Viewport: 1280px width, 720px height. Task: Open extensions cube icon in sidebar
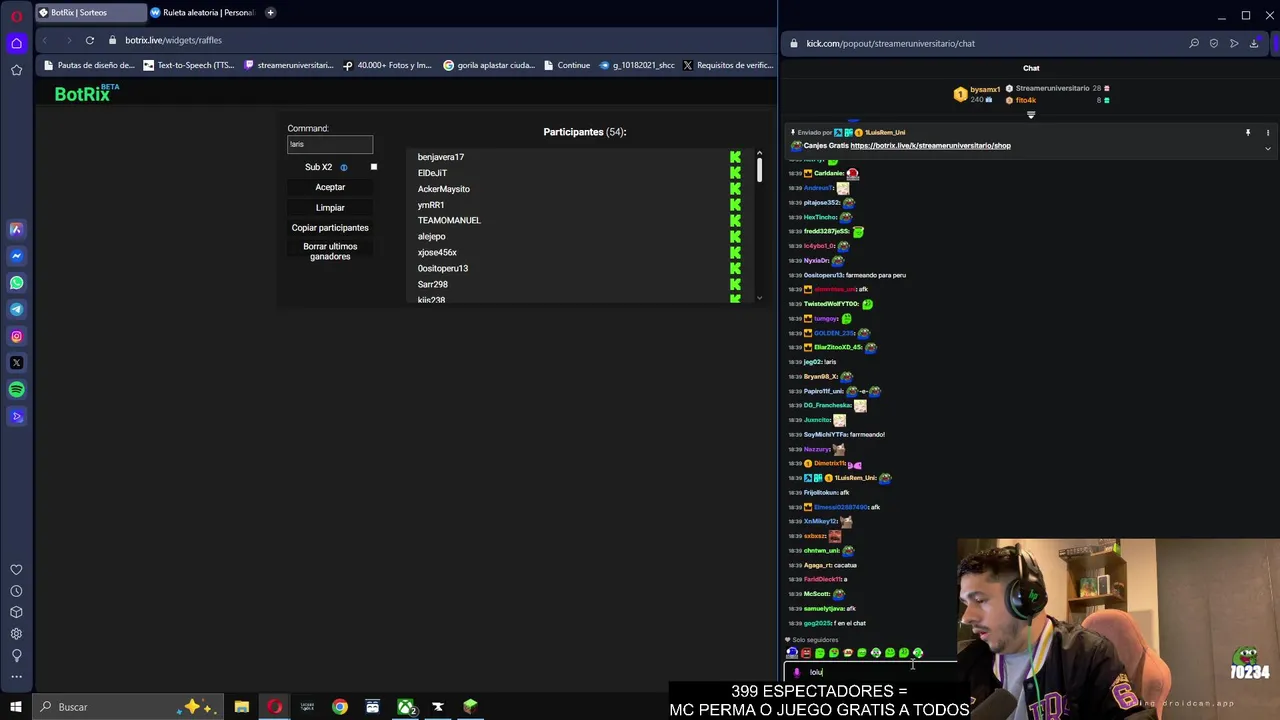(x=16, y=612)
